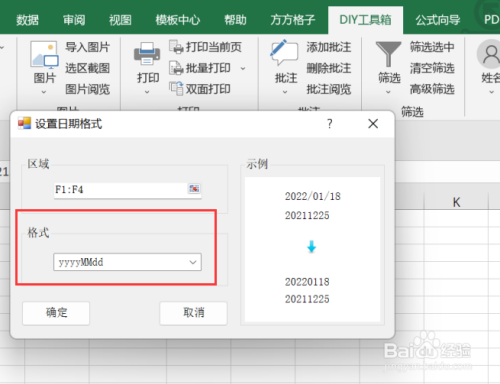The height and width of the screenshot is (384, 500).
Task: Open the 帮助 tab
Action: coord(235,20)
